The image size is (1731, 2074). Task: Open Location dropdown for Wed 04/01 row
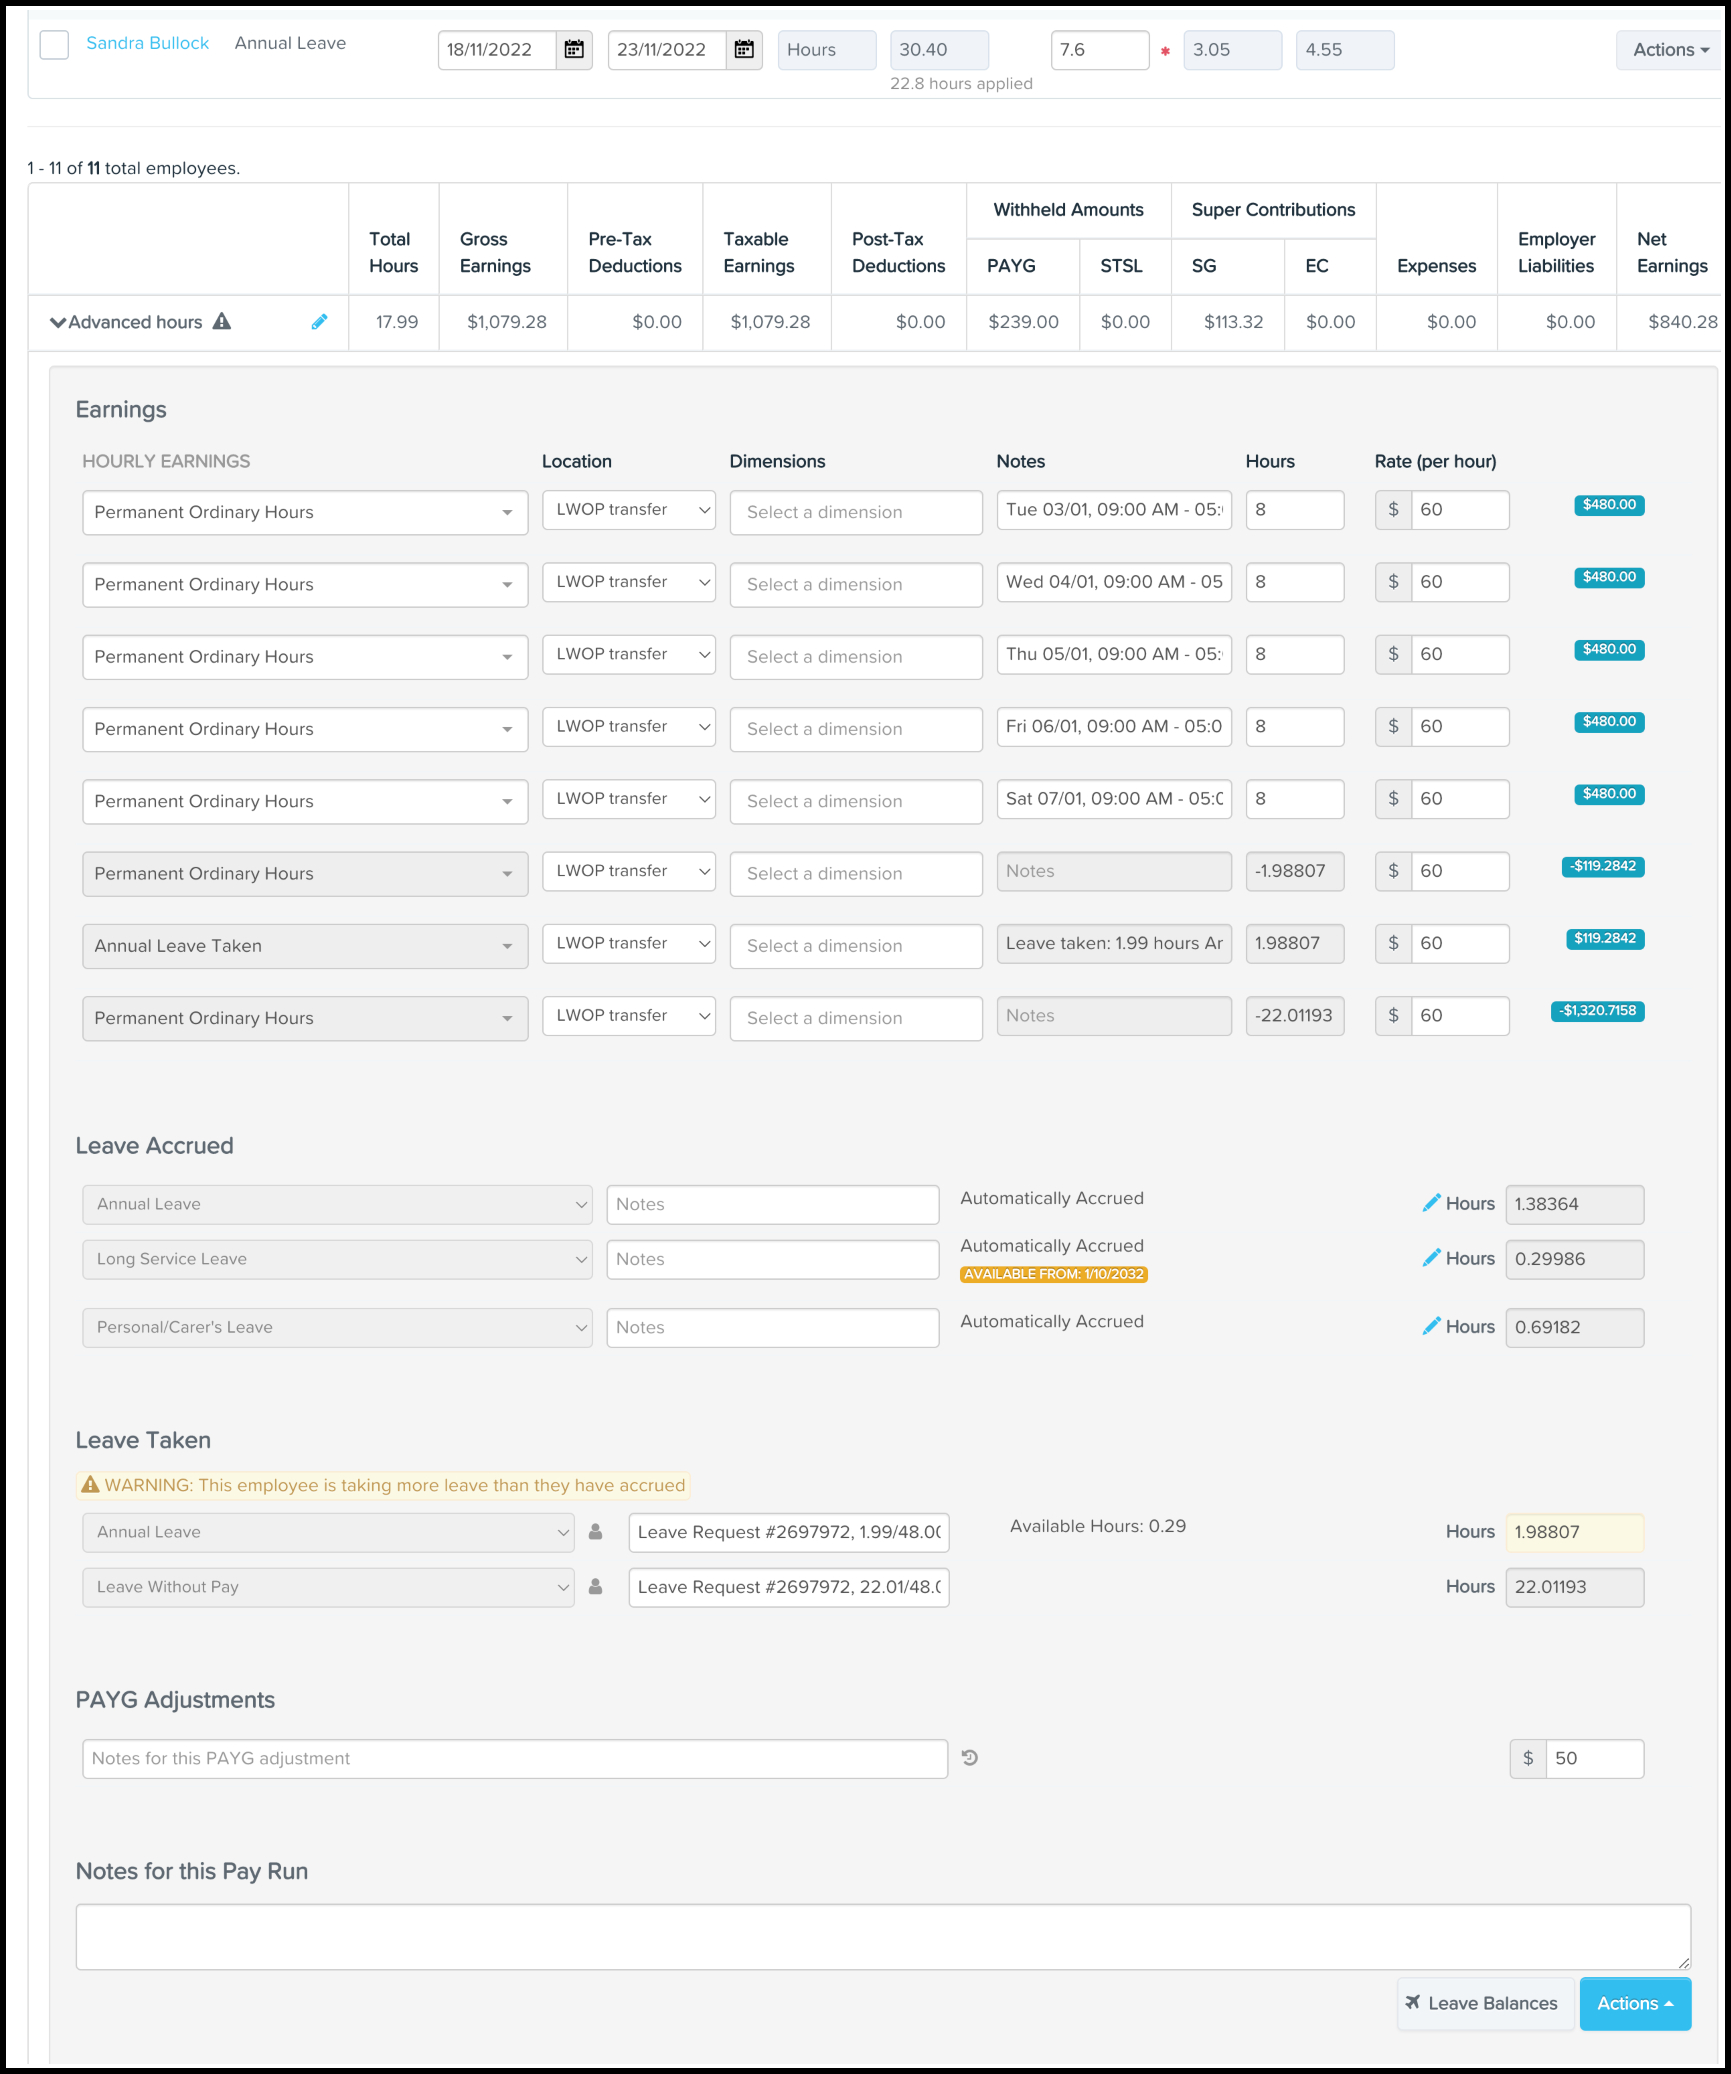[x=629, y=582]
